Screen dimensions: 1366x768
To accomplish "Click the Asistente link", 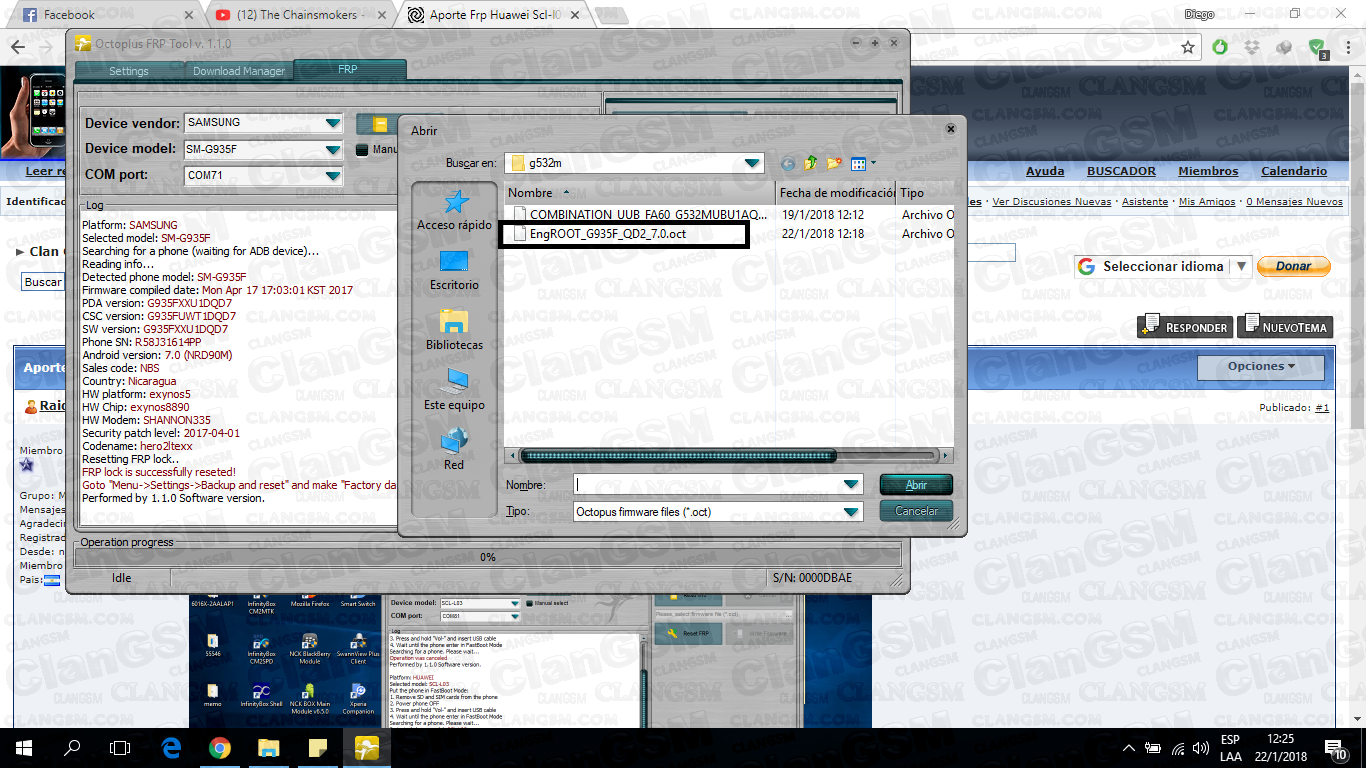I will pos(1145,202).
